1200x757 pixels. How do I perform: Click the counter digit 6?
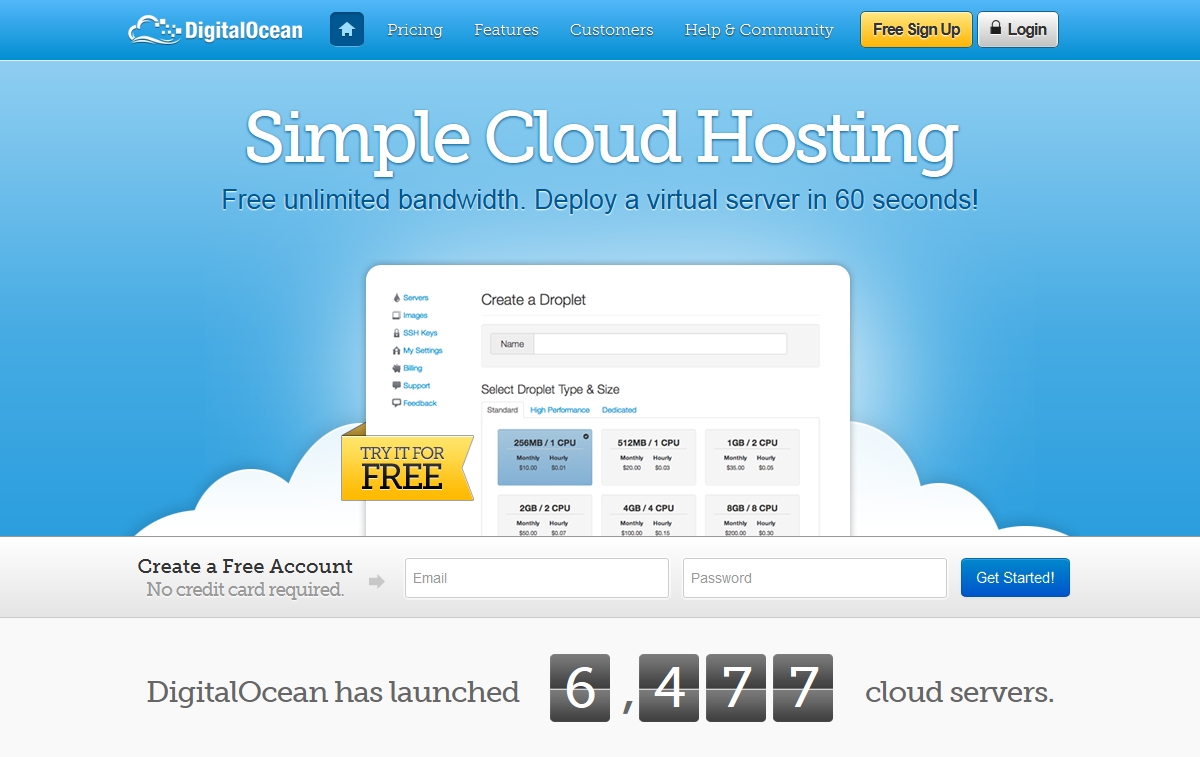(x=580, y=688)
